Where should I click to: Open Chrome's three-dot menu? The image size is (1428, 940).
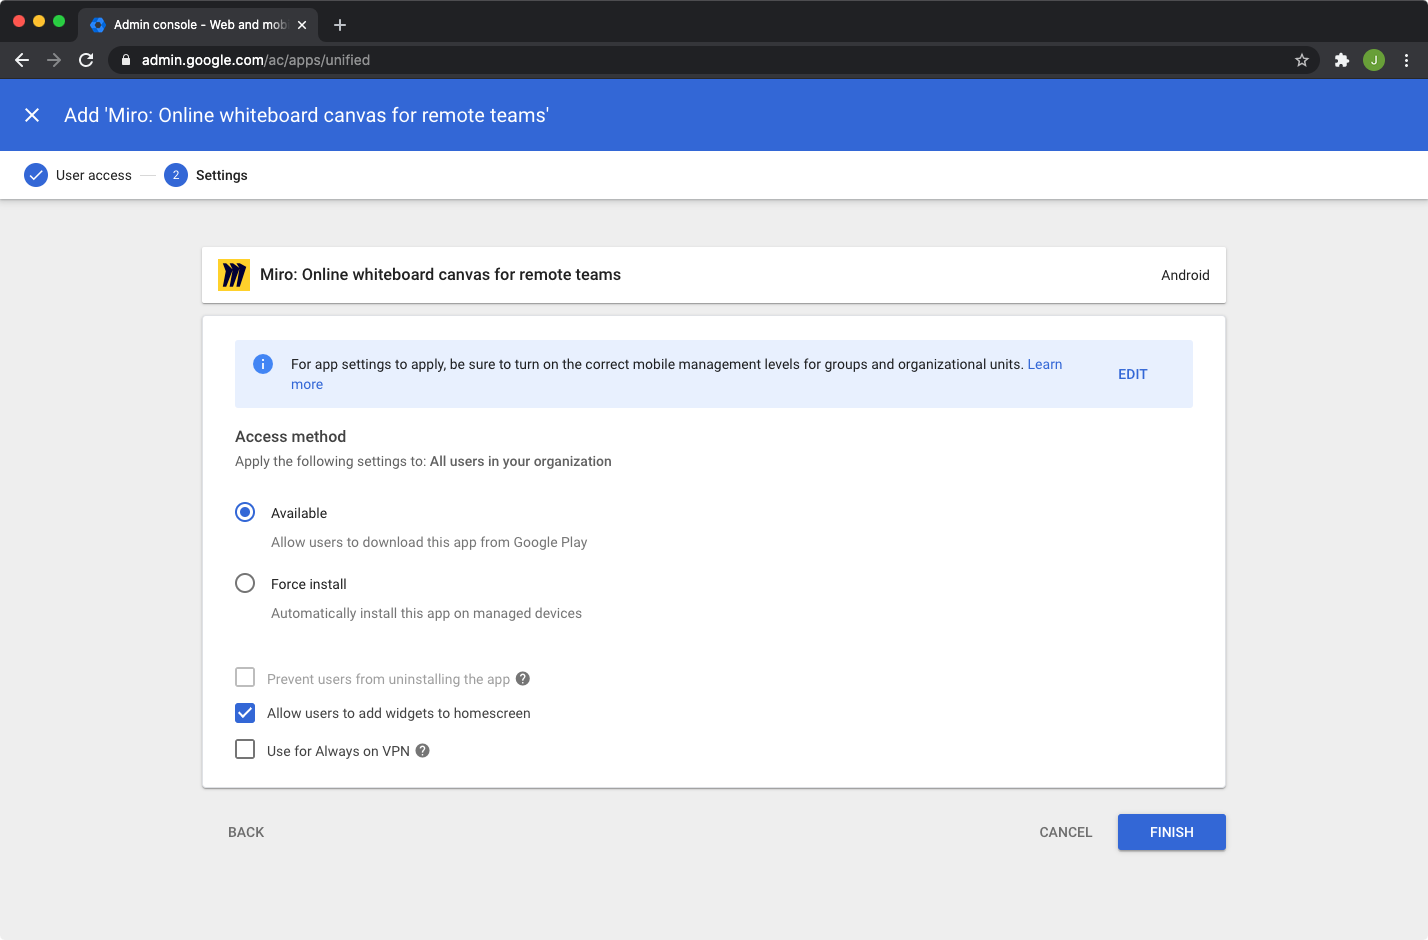[1406, 60]
